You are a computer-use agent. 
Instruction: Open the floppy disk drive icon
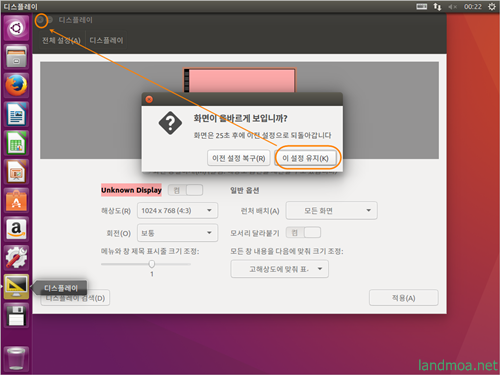(16, 316)
